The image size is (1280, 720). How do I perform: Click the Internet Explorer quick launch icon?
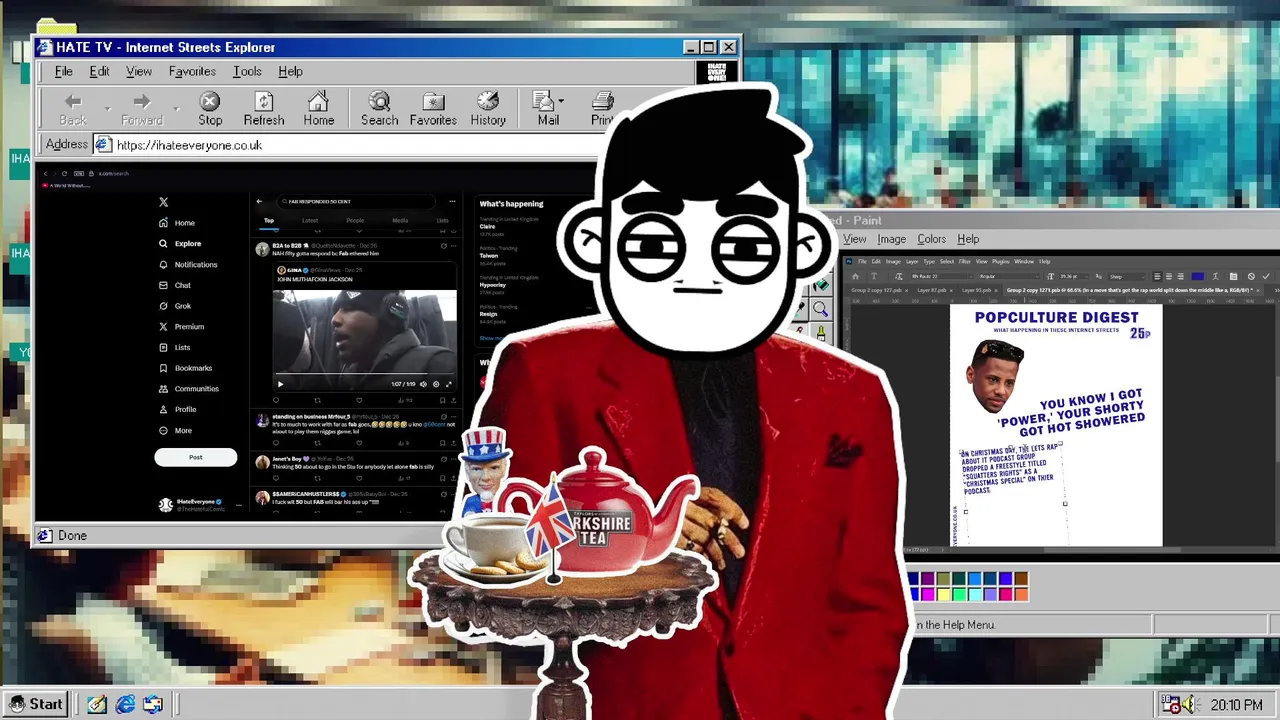coord(125,704)
